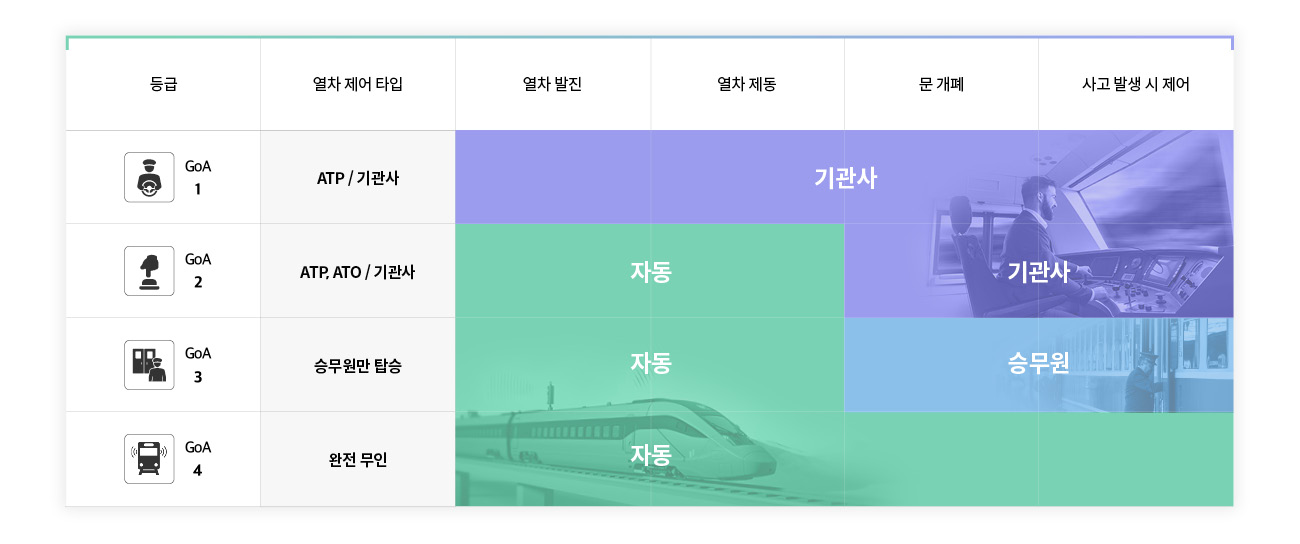This screenshot has height=544, width=1300.
Task: Click the ATP / 기관사 cell
Action: coord(358,178)
